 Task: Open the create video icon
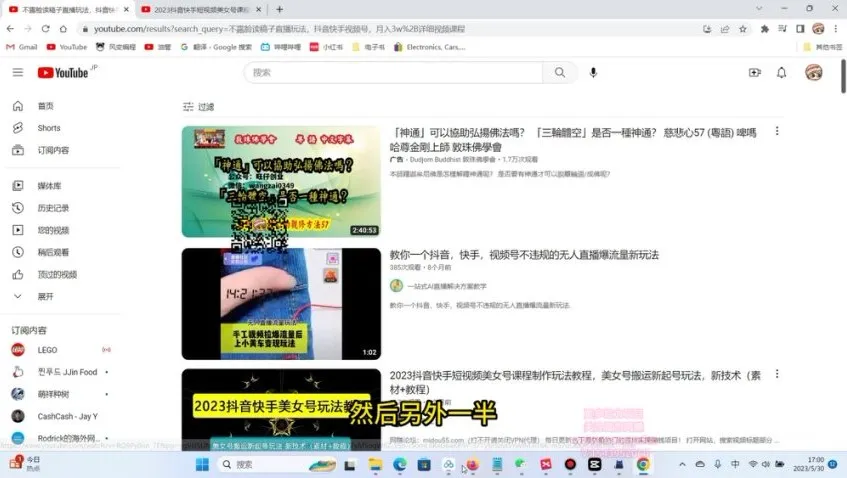(x=754, y=72)
